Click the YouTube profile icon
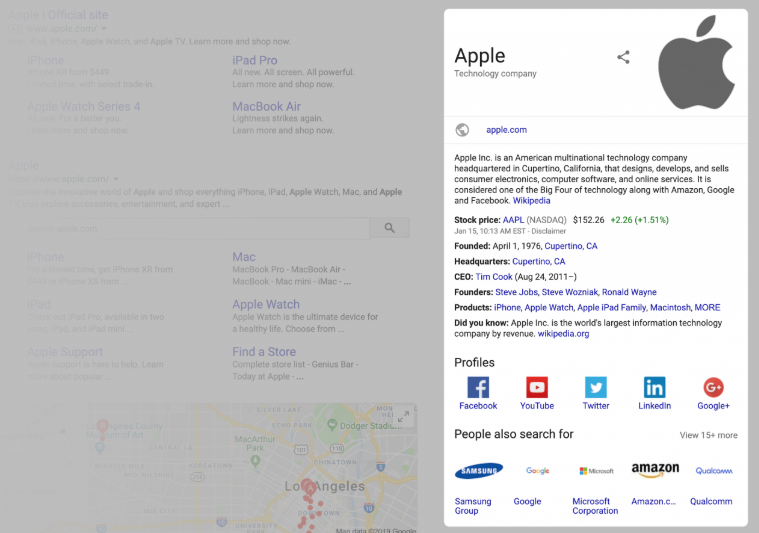Image resolution: width=759 pixels, height=533 pixels. click(537, 387)
